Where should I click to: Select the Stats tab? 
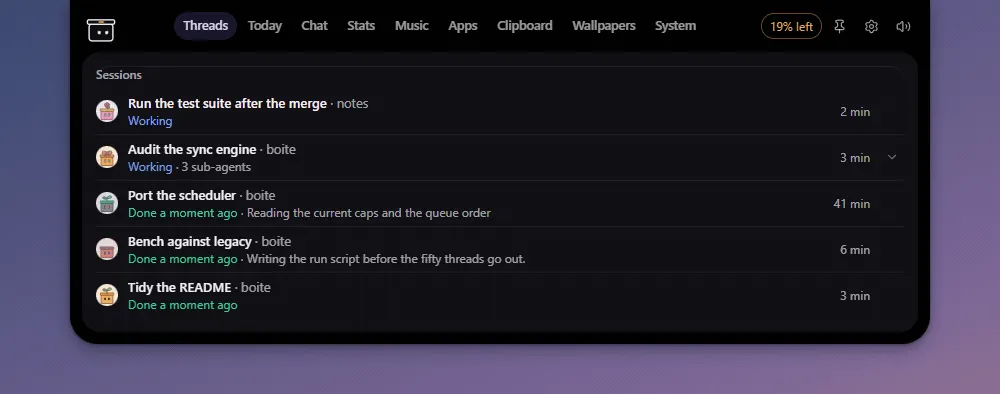pyautogui.click(x=361, y=26)
